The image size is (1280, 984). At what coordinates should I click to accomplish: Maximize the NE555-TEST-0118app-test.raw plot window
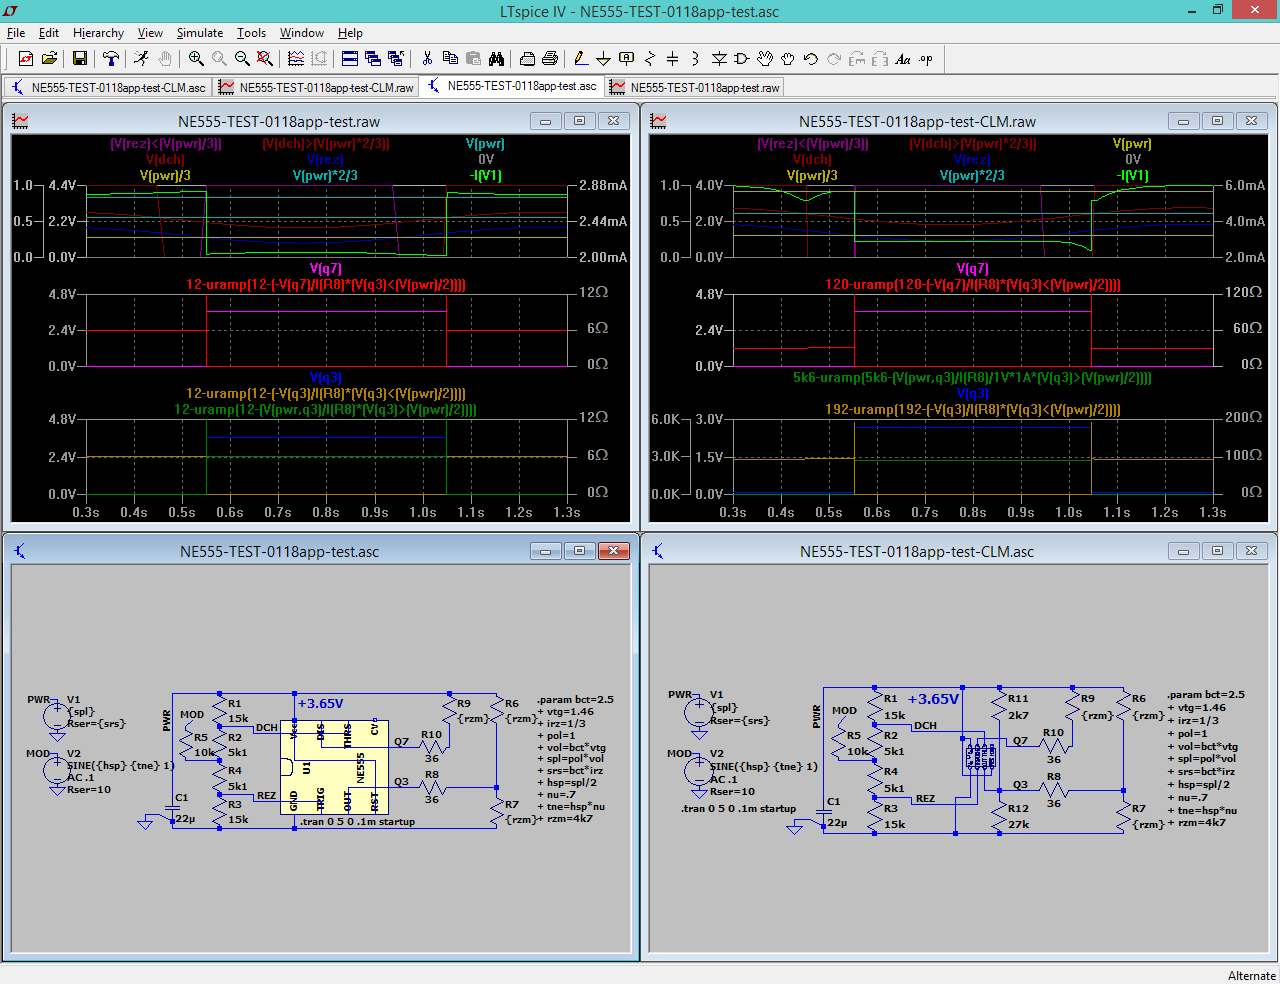(579, 121)
